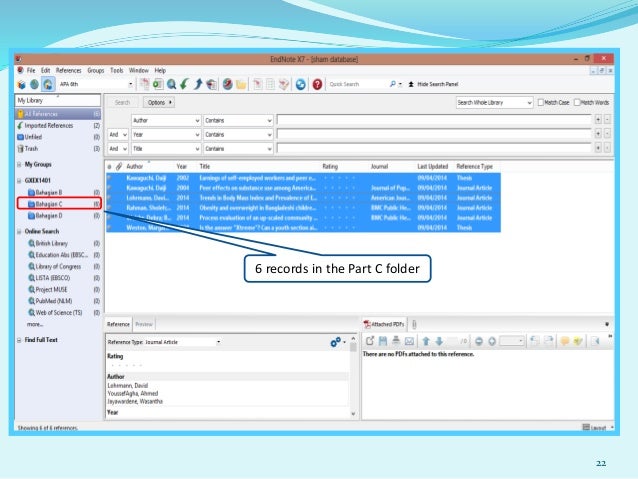The width and height of the screenshot is (638, 479).
Task: Click Save PDF icon in PDF toolbar
Action: 383,341
